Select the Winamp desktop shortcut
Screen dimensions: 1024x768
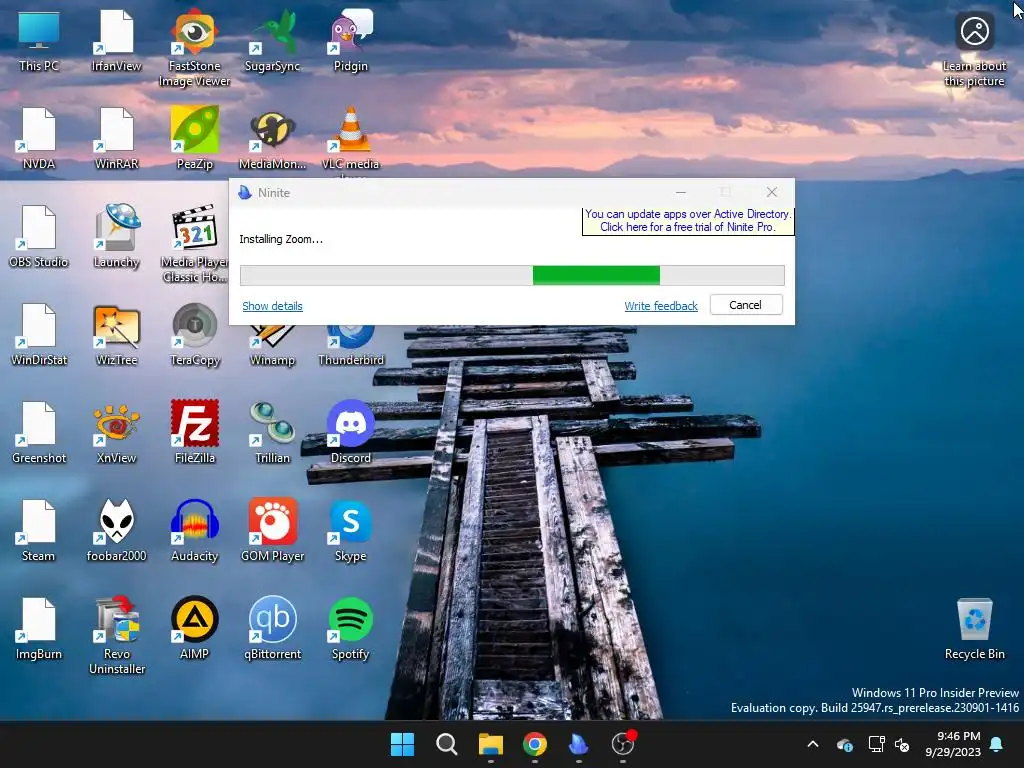[272, 346]
